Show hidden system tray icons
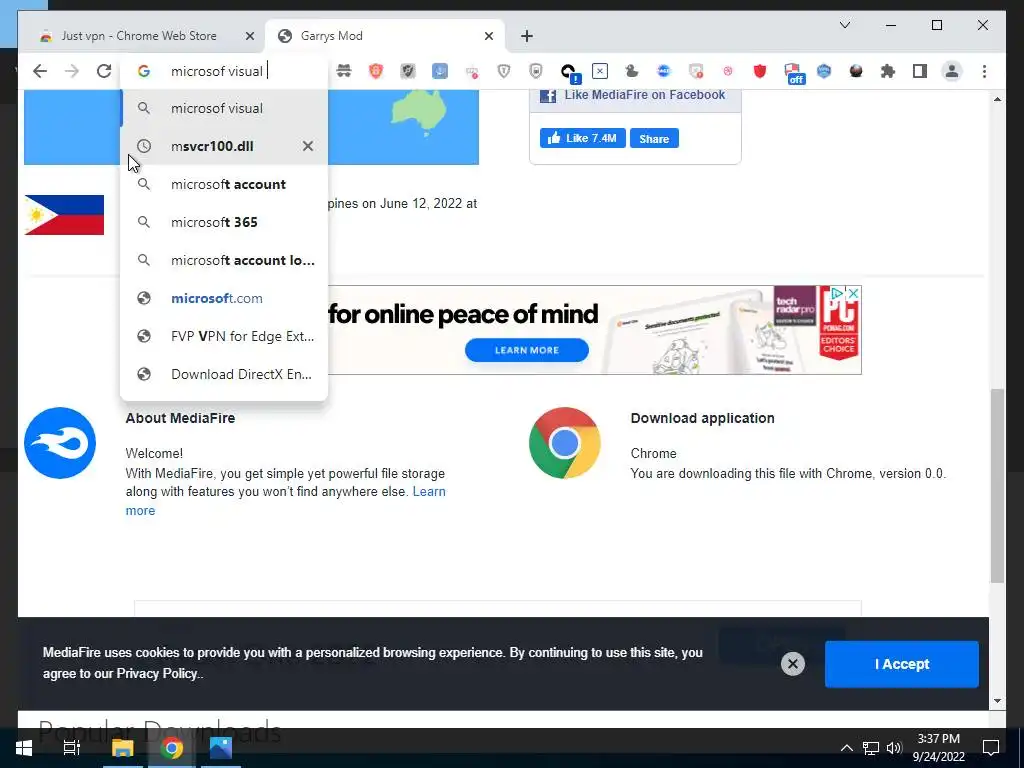 (846, 748)
